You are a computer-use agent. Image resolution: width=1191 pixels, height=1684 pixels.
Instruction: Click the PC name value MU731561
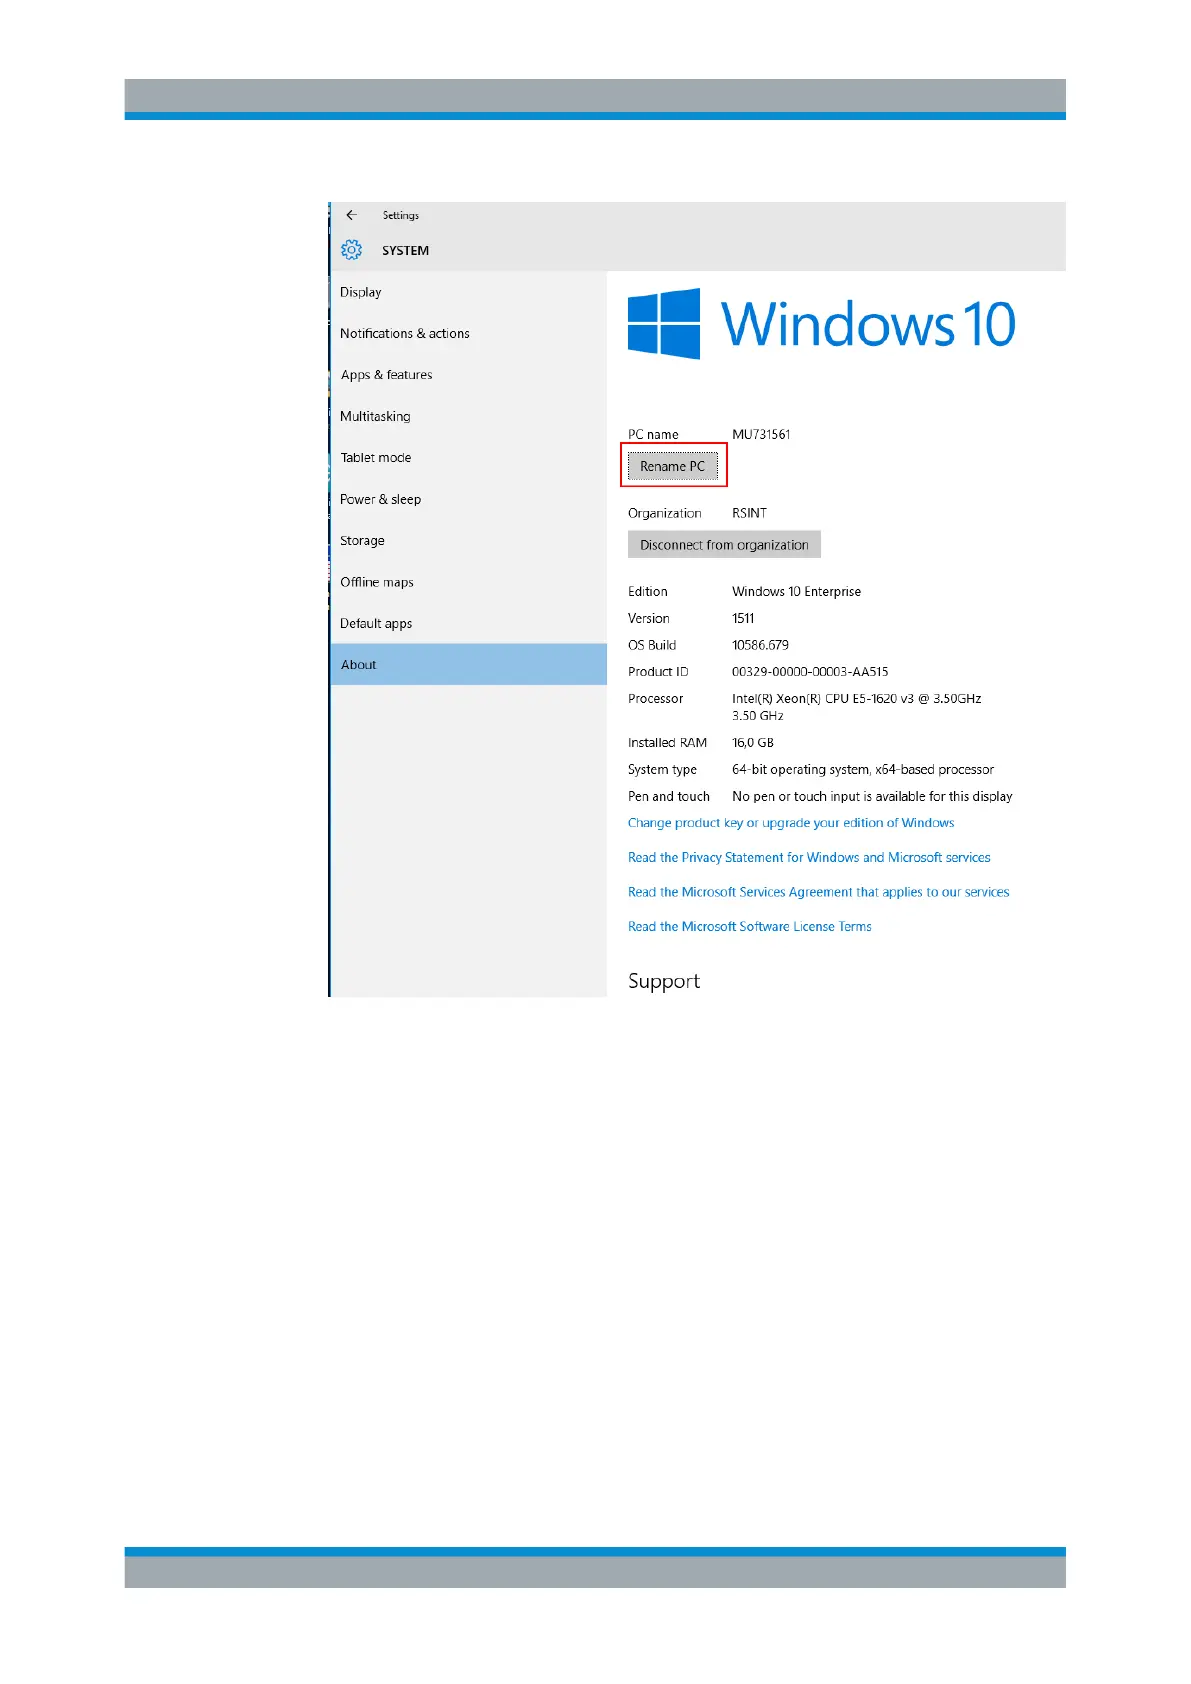(761, 434)
